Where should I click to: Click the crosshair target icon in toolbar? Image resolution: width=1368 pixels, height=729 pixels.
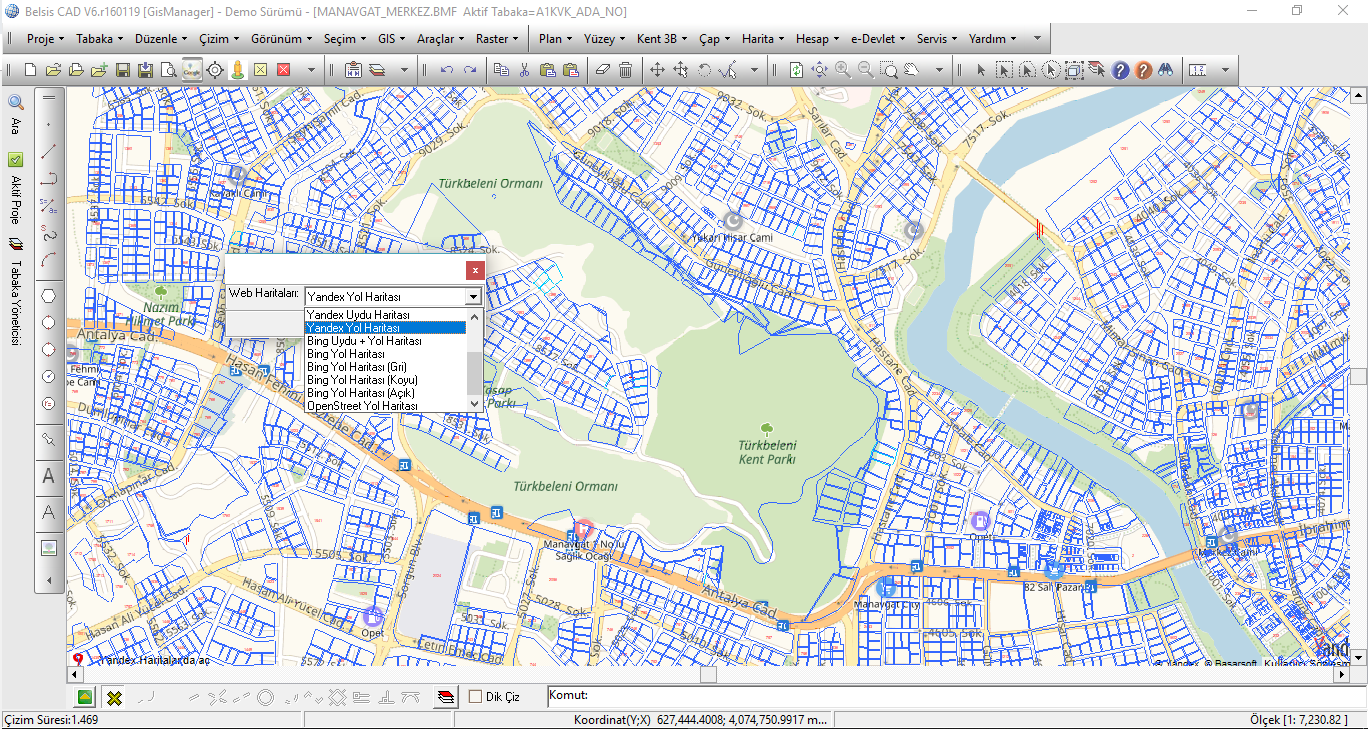click(215, 70)
